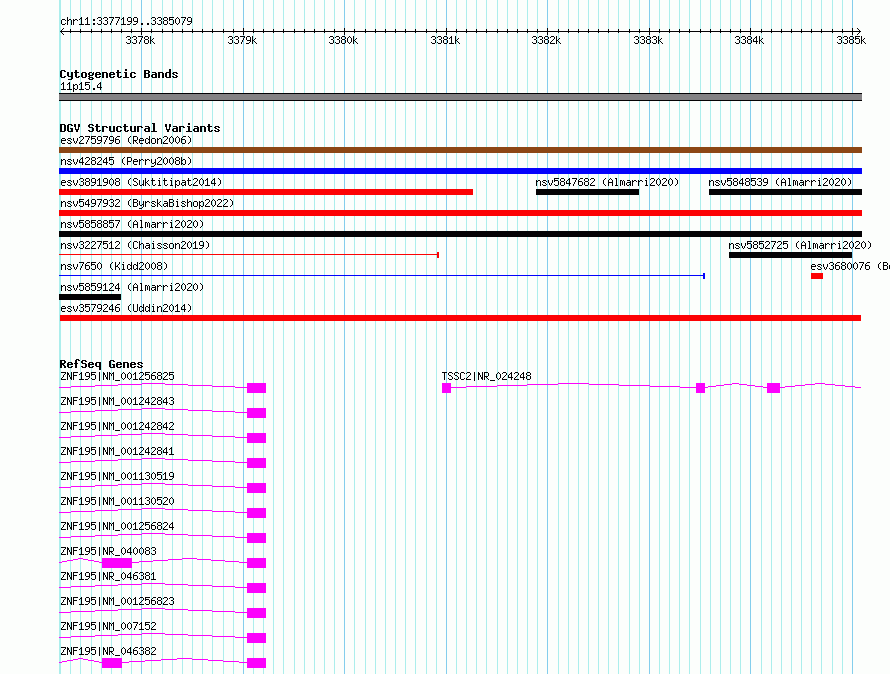
Task: Click the first TSSC2 exon block
Action: 447,388
